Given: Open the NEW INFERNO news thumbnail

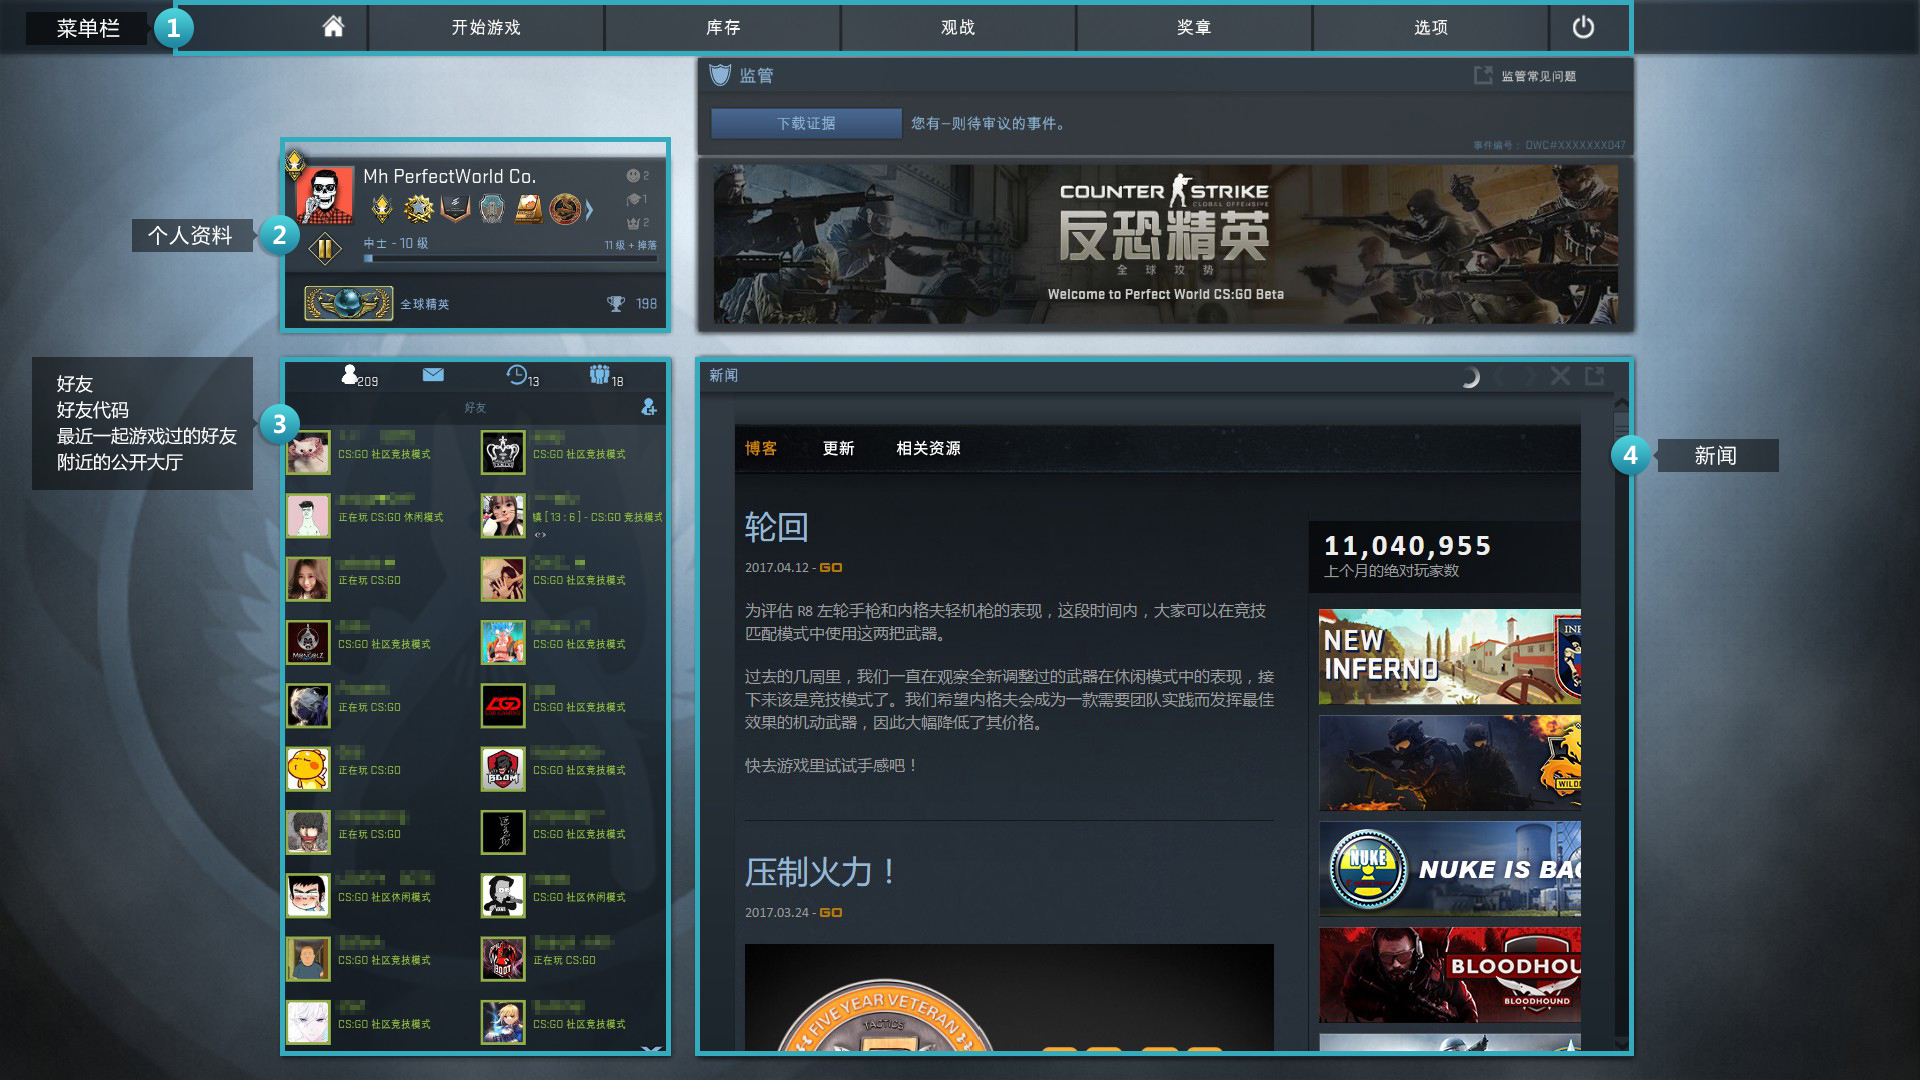Looking at the screenshot, I should tap(1449, 656).
